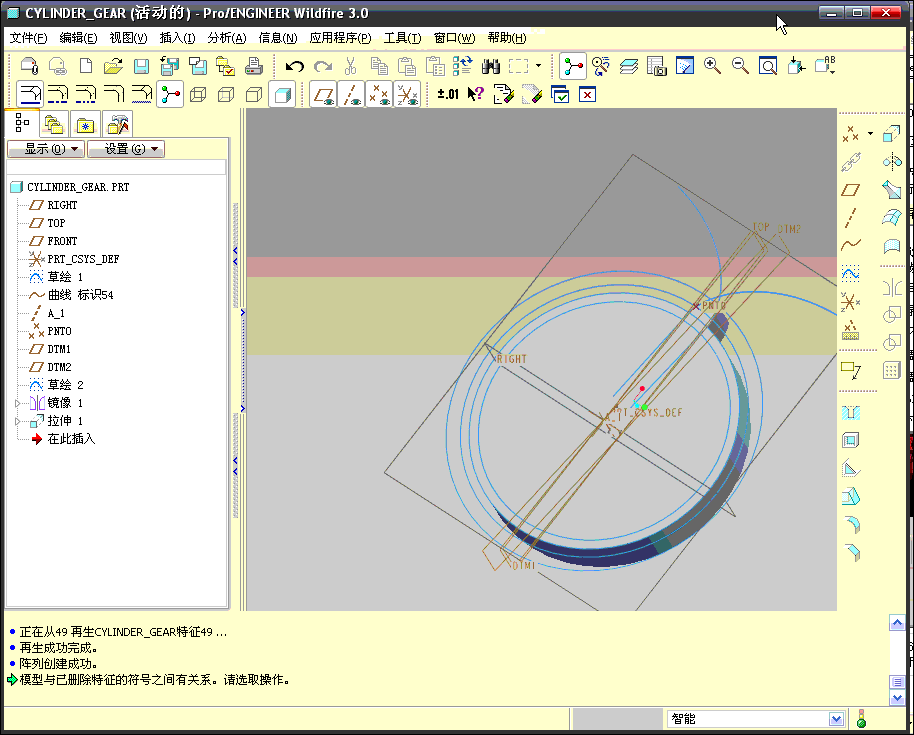The height and width of the screenshot is (735, 914).
Task: Select the Shell tool in right toolbar
Action: (x=850, y=441)
